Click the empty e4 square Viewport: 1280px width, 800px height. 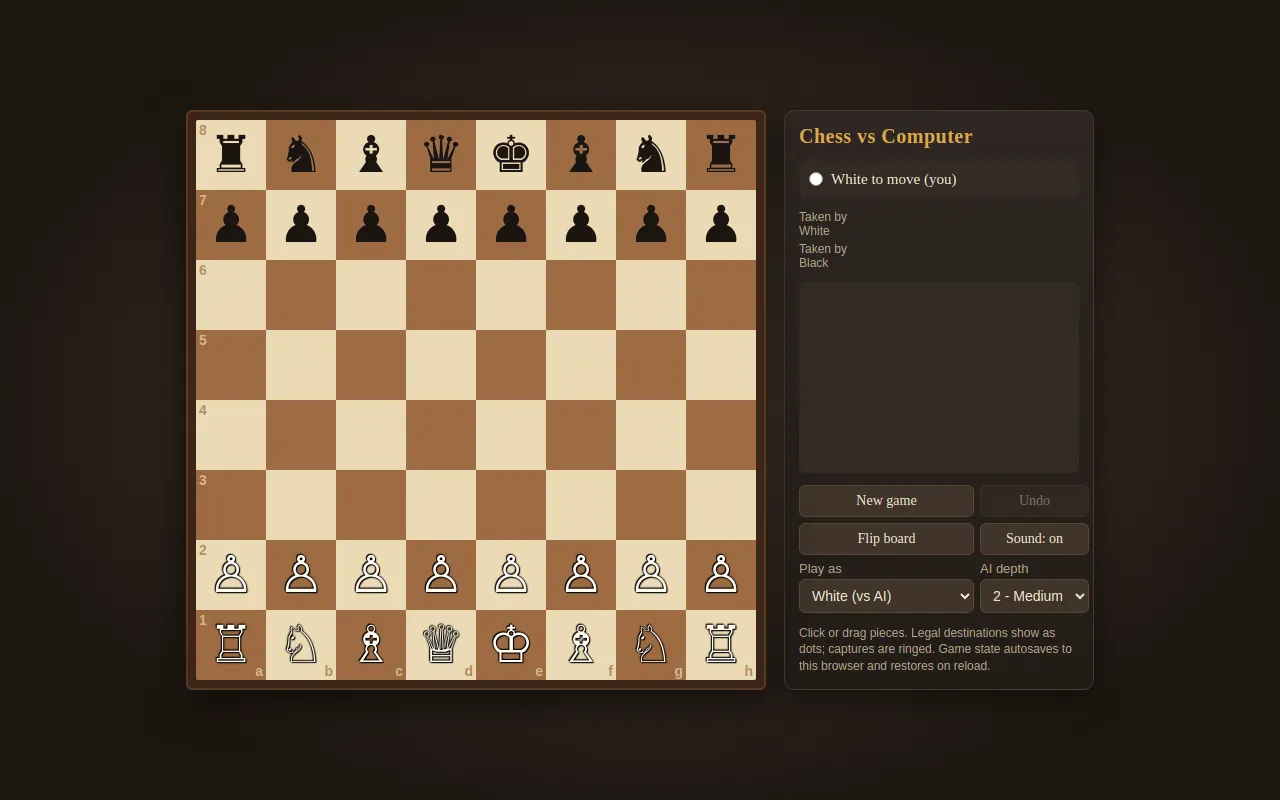click(511, 435)
